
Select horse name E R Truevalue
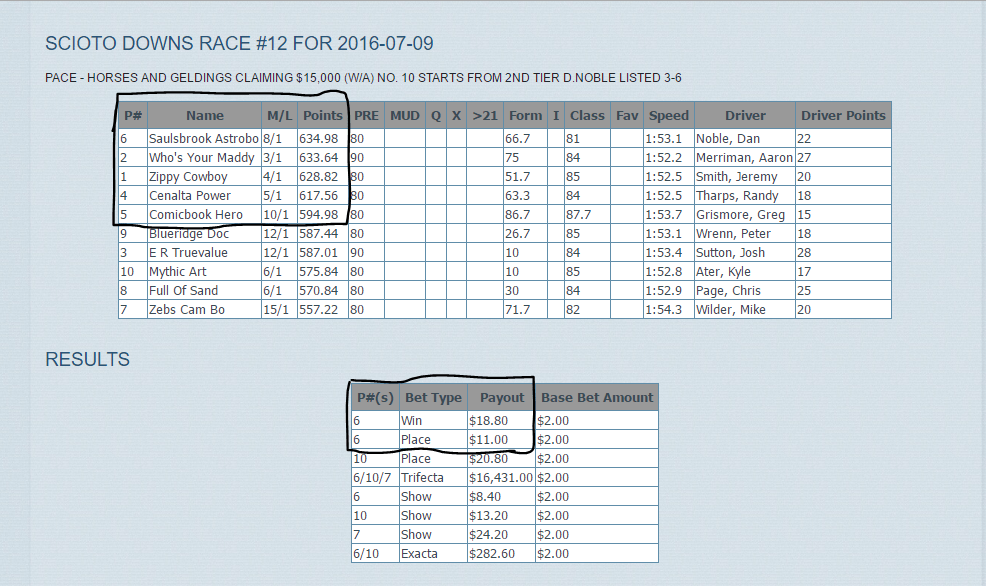tap(188, 252)
